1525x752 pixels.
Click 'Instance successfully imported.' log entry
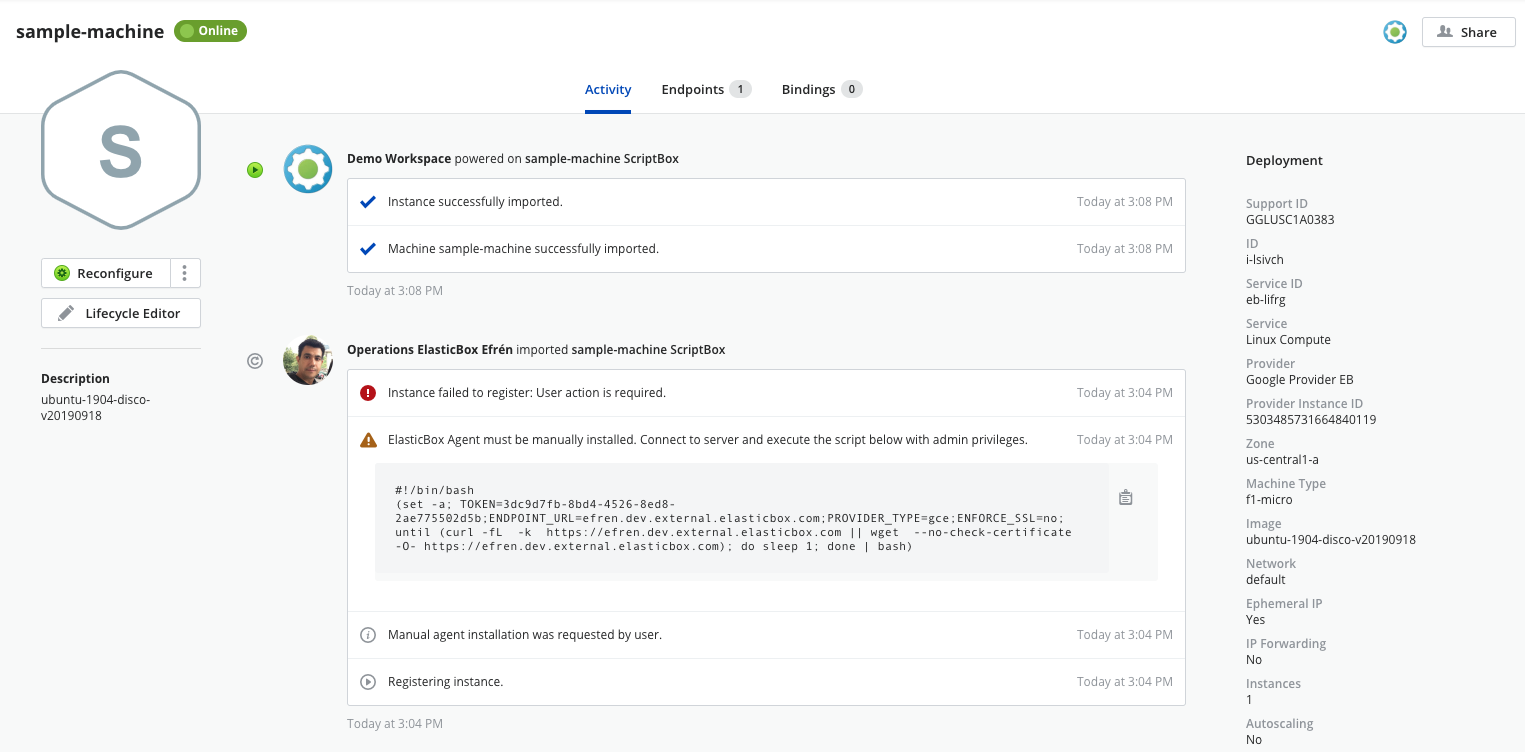[x=475, y=202]
